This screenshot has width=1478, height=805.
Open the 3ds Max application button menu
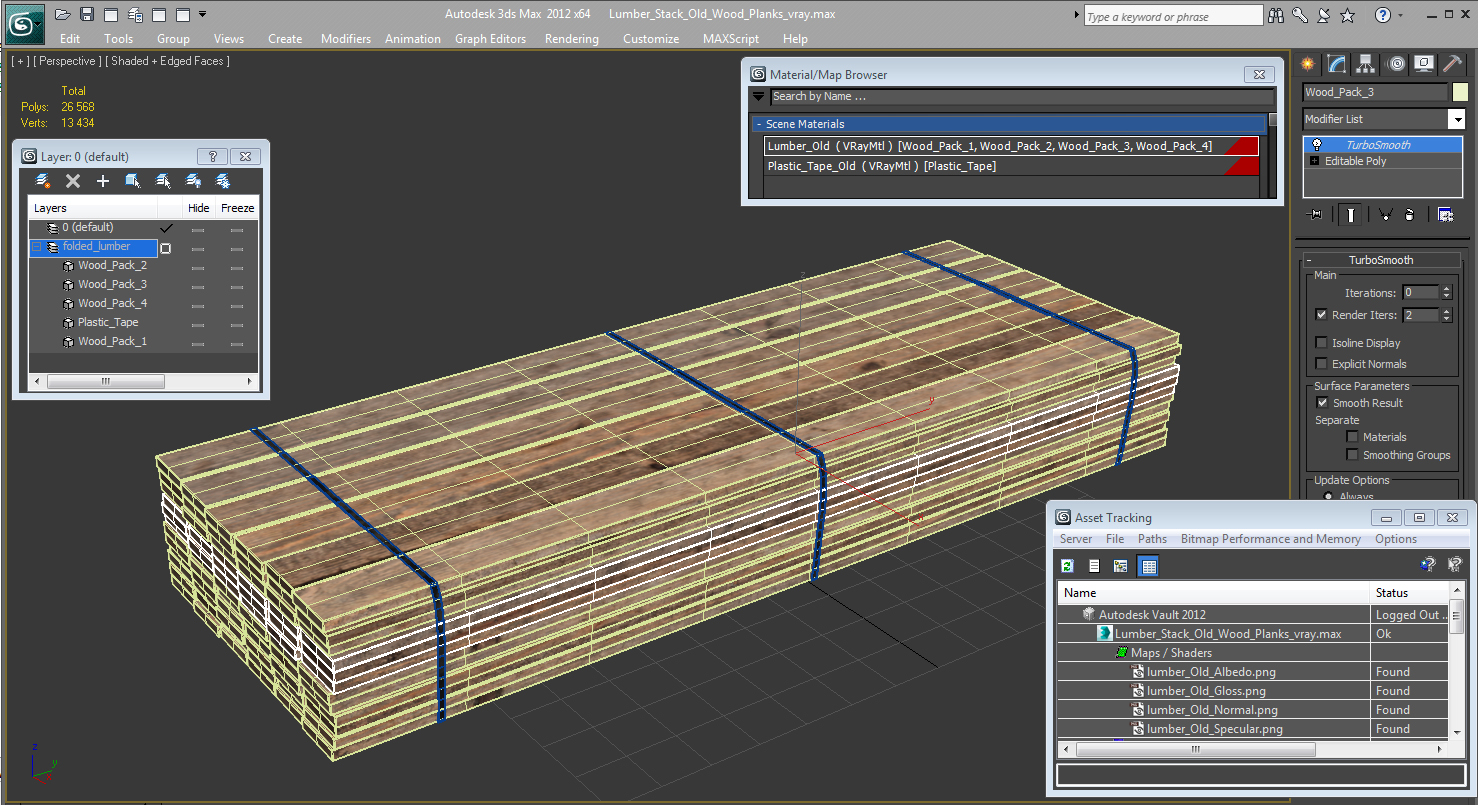(24, 23)
